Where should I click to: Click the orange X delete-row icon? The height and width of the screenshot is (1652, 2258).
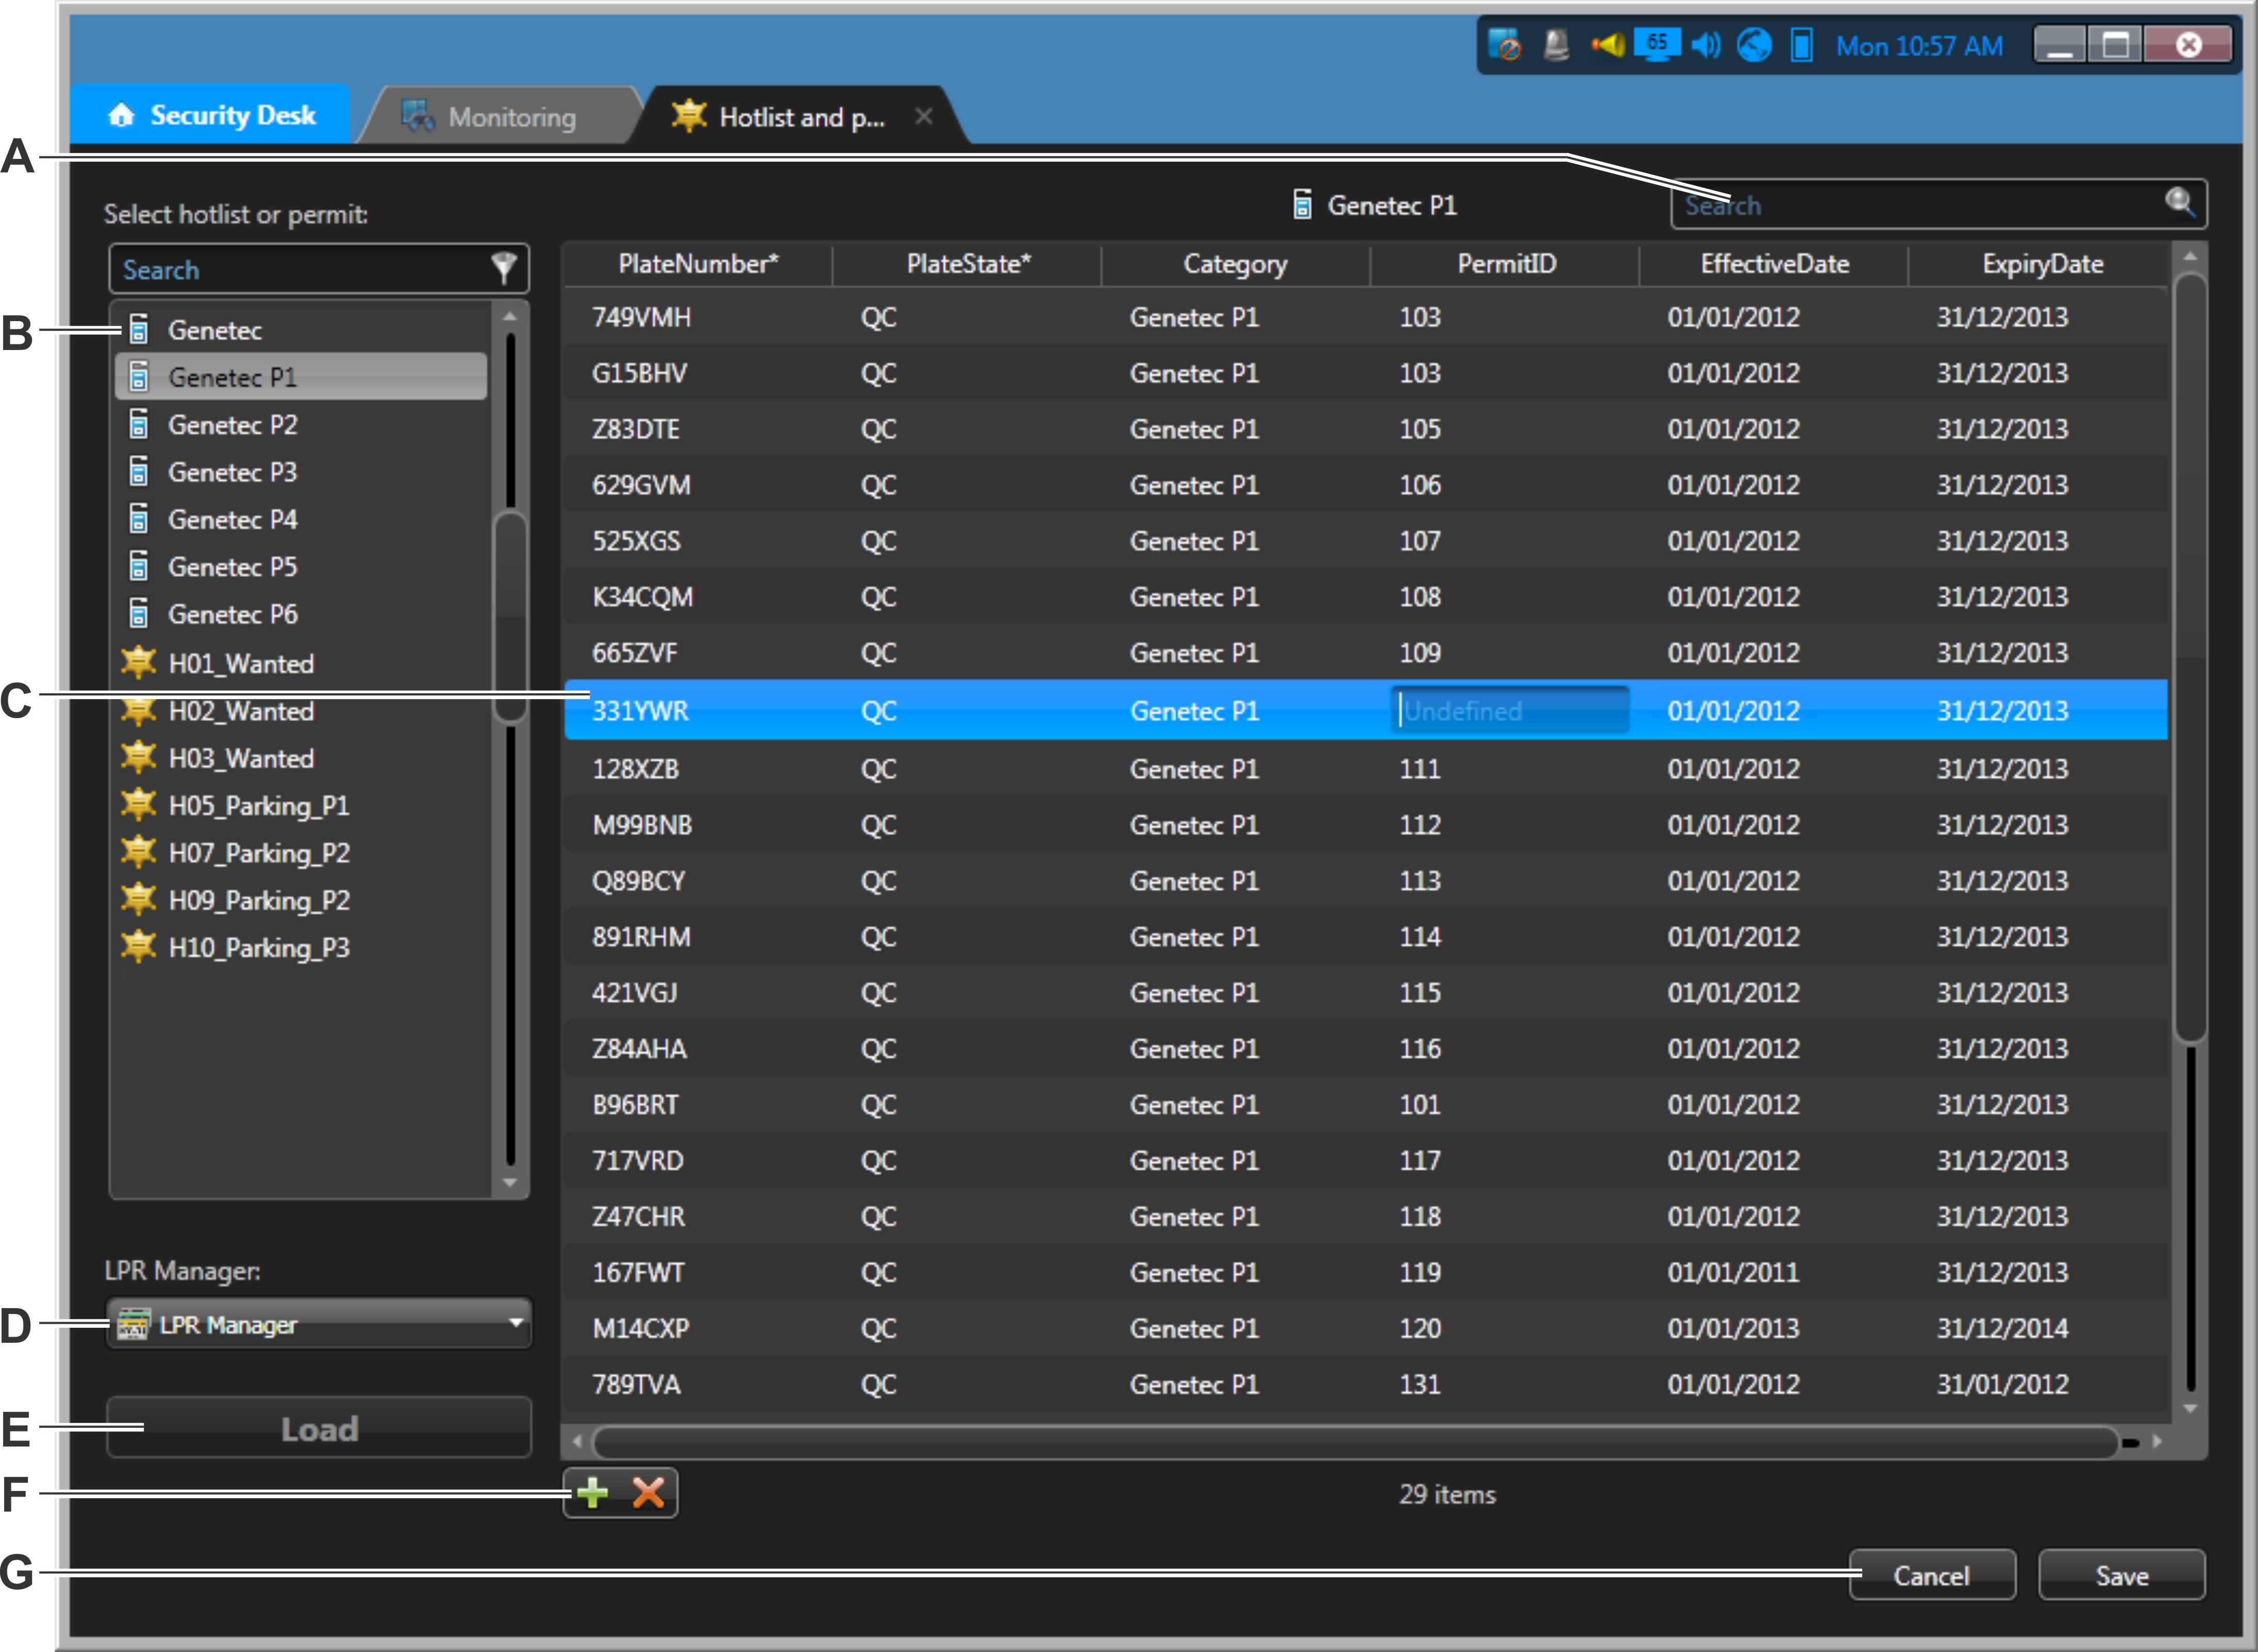(648, 1493)
